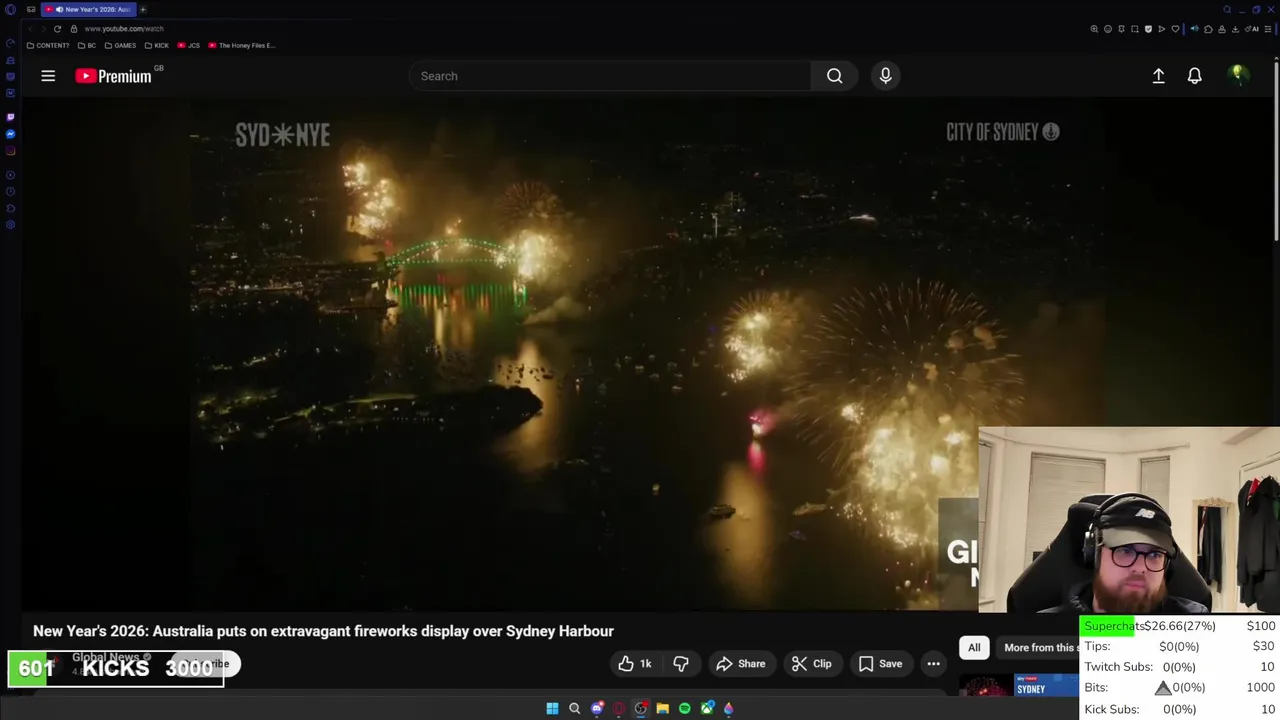Open Discord from the taskbar
1280x720 pixels.
pos(597,708)
